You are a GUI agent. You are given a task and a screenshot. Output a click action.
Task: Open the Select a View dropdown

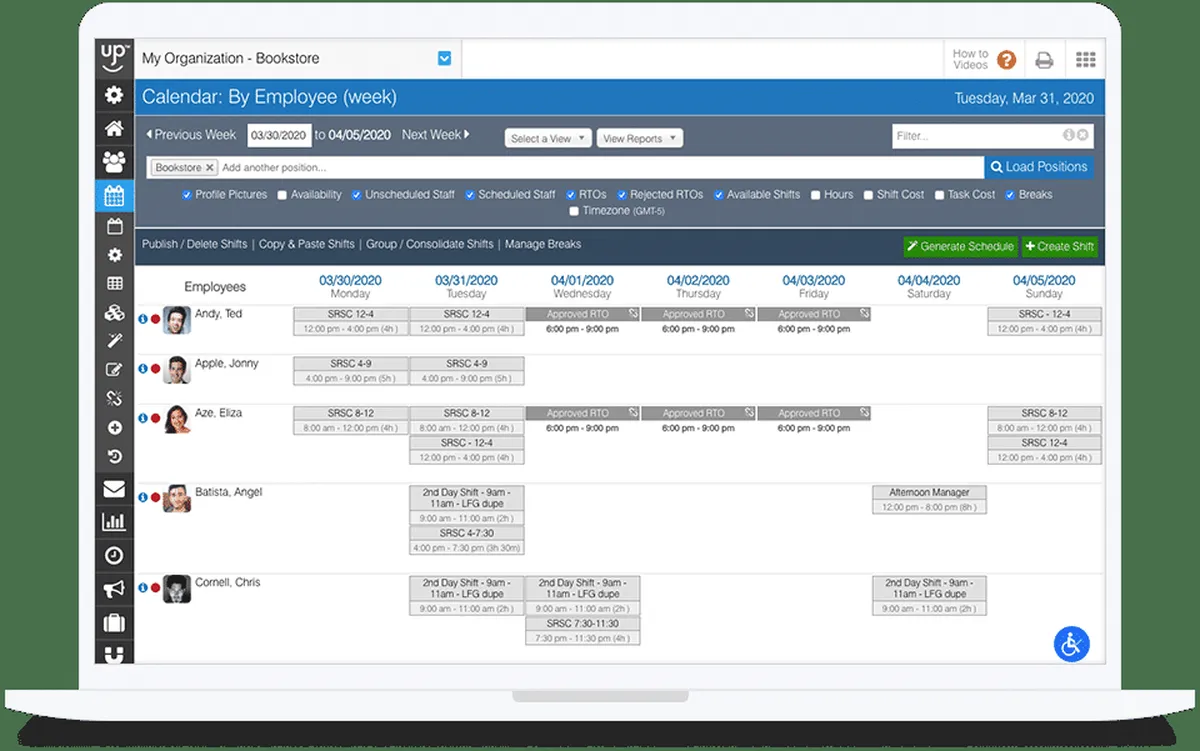click(x=548, y=139)
